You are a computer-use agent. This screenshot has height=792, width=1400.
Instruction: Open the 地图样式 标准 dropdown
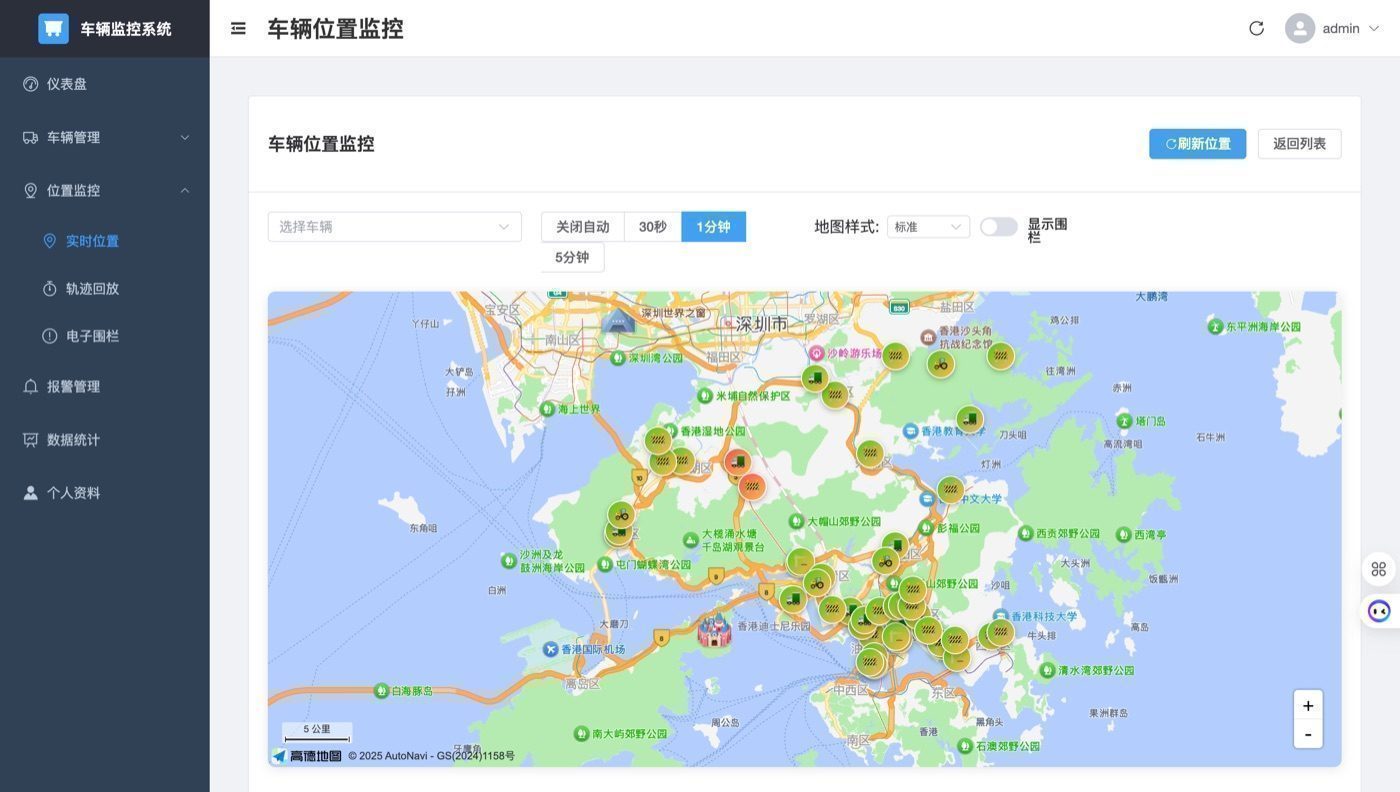coord(928,227)
